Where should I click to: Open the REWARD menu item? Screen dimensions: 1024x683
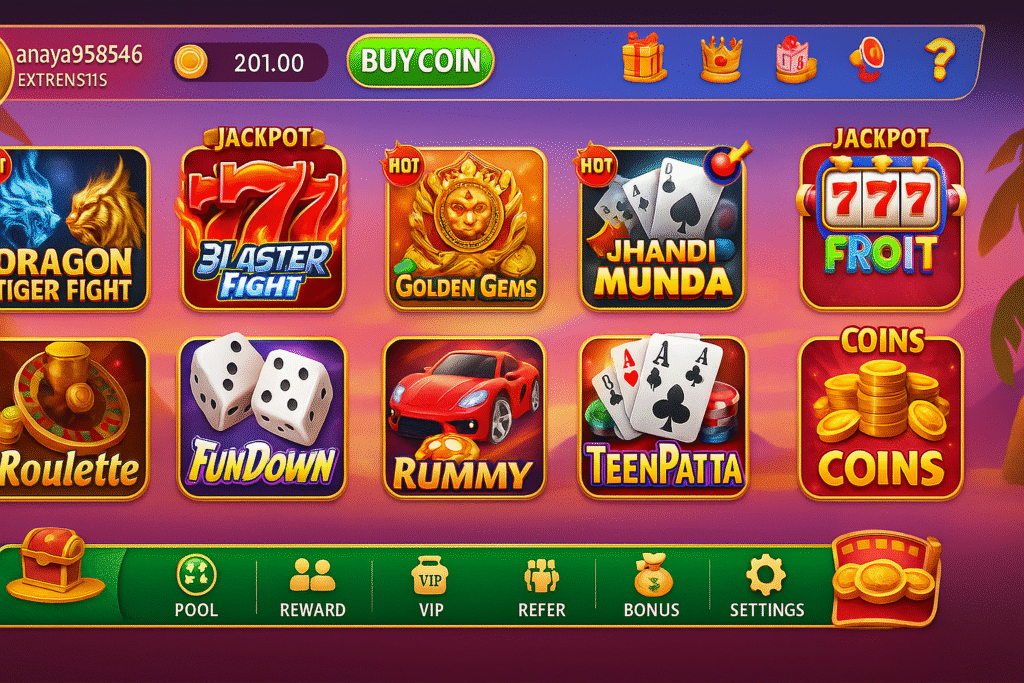pos(312,588)
